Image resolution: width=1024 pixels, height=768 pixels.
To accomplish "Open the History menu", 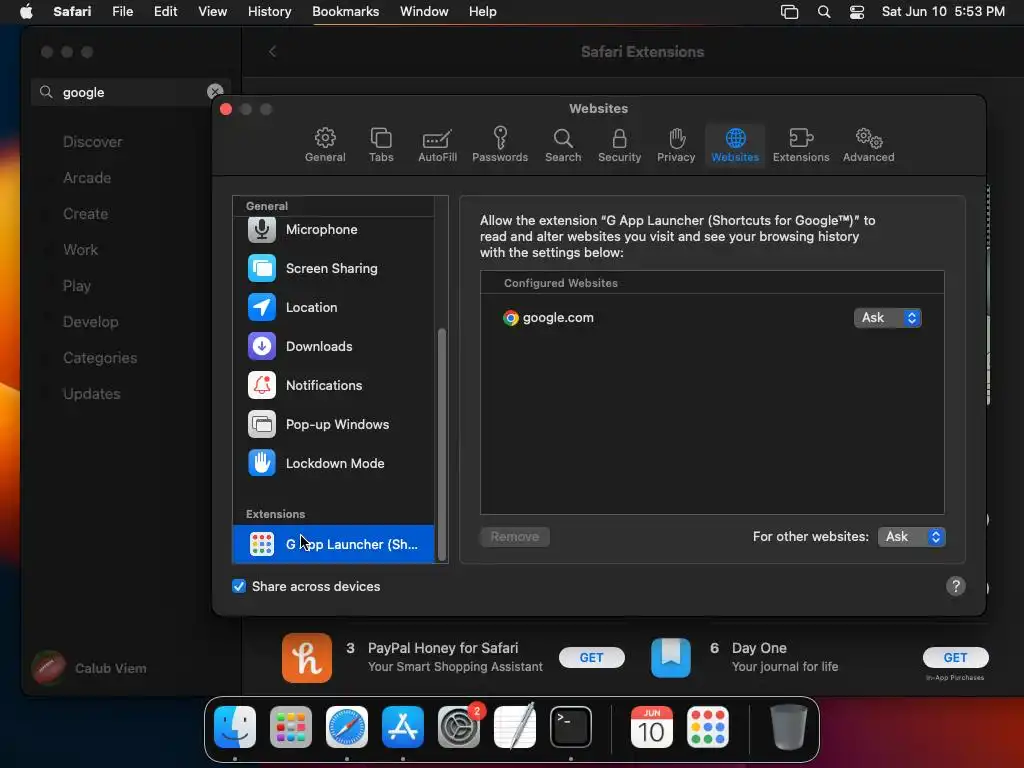I will coord(269,12).
